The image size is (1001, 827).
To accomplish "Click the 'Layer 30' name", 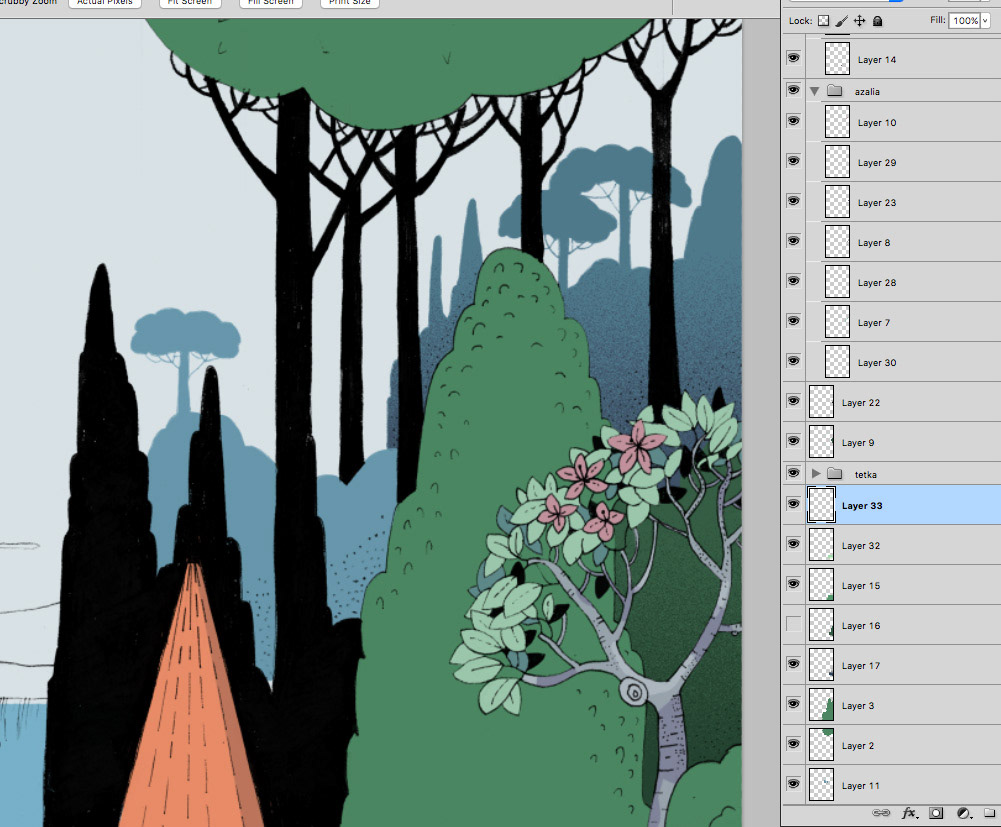I will 877,363.
